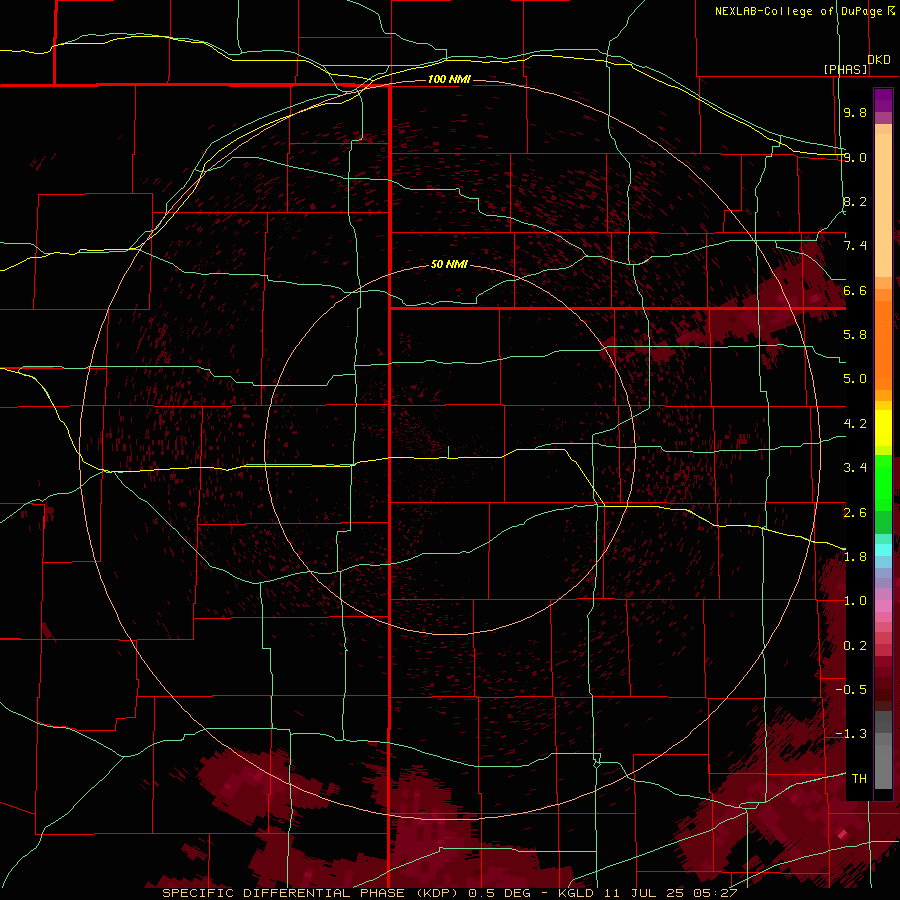Click the KGLD station identifier

(x=577, y=893)
